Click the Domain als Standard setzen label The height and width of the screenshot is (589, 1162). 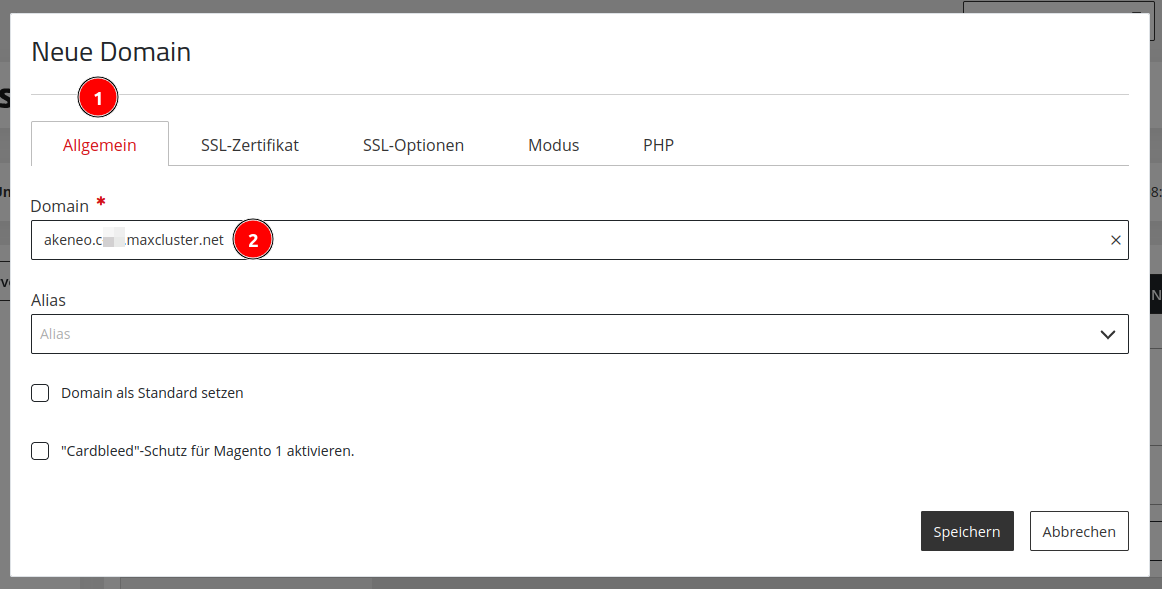pos(152,393)
